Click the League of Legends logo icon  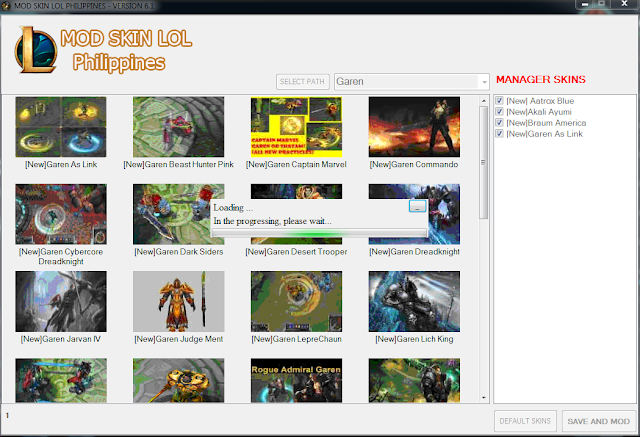pos(36,50)
